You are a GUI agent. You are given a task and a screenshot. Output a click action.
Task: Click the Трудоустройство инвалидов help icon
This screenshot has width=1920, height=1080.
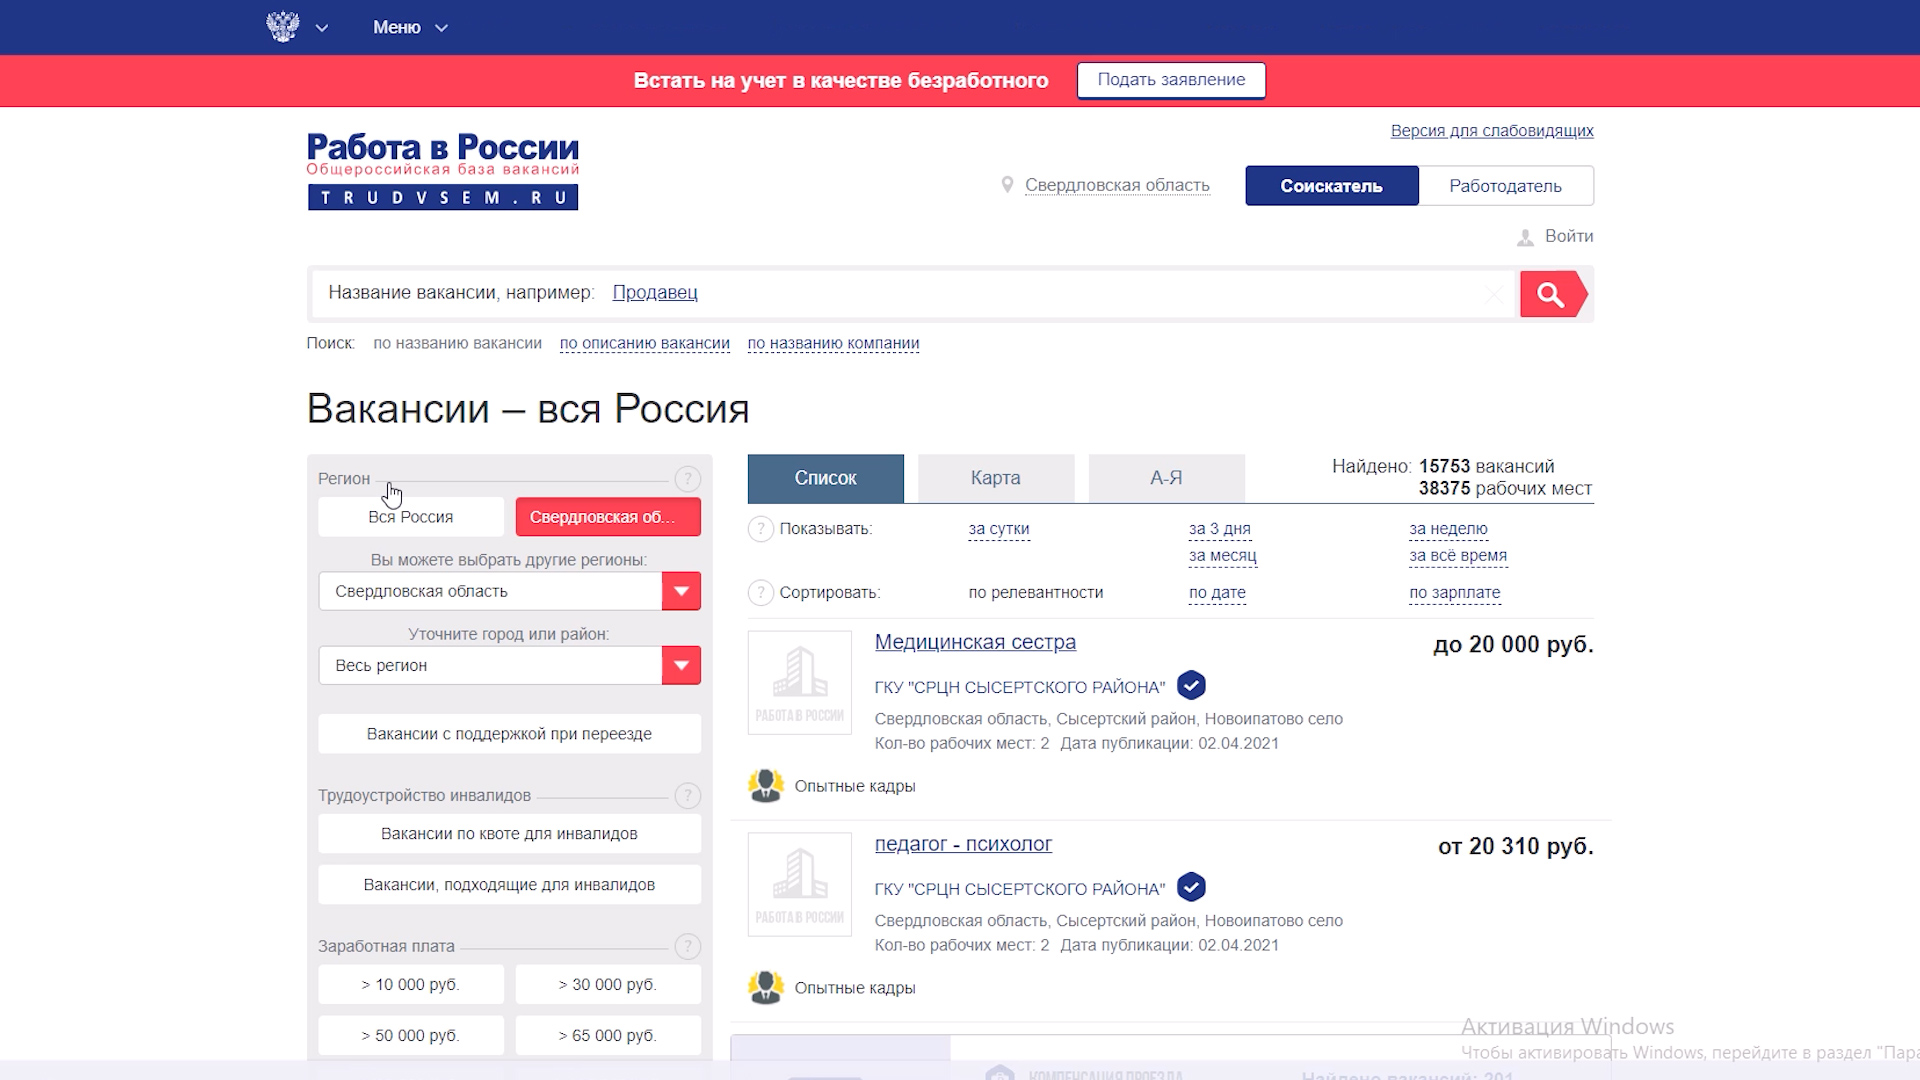coord(687,796)
